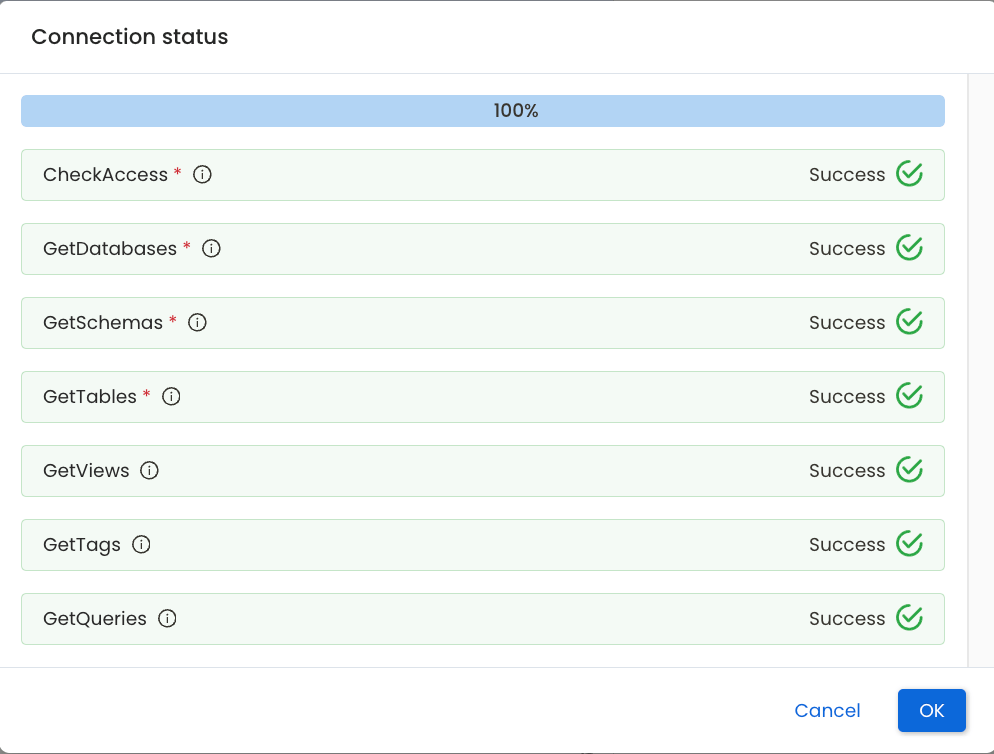Select the GetViews success checkmark
The image size is (994, 754).
click(x=909, y=469)
